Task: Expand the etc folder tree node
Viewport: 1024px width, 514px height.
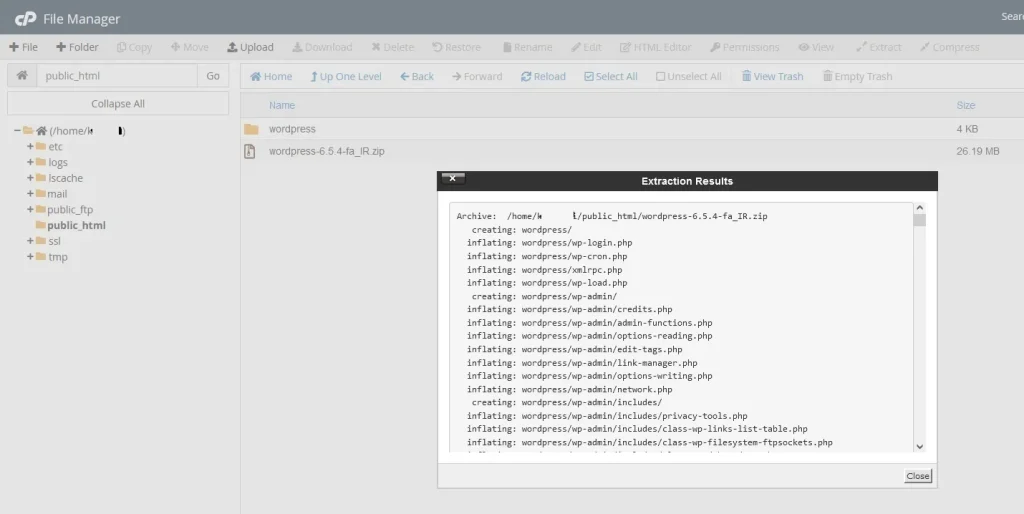Action: tap(30, 147)
